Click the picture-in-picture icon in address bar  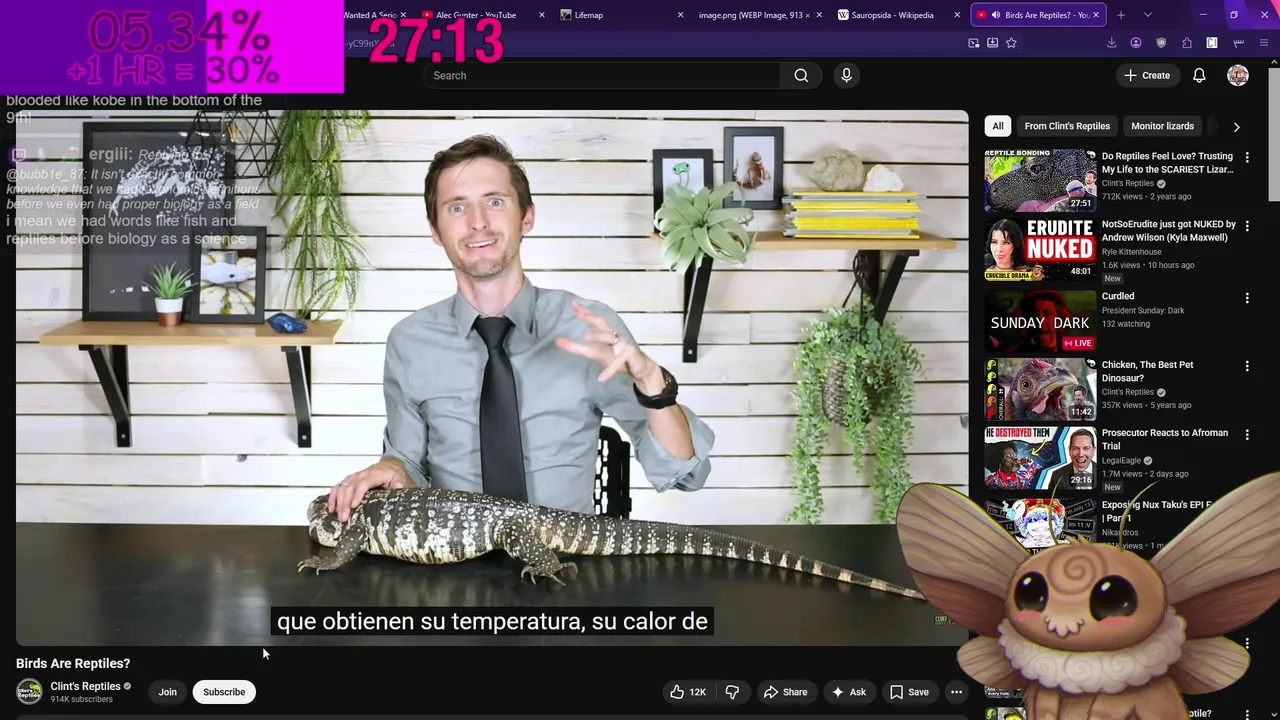coord(974,43)
